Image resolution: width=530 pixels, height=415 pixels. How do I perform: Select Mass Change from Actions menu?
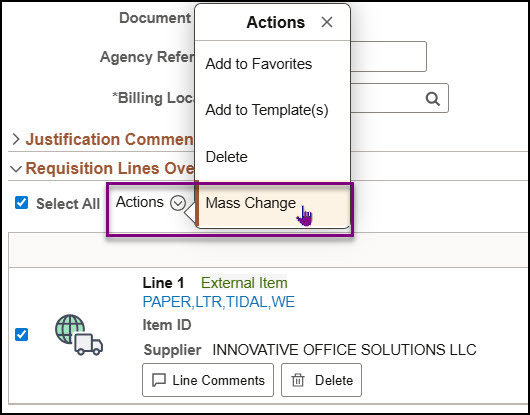click(x=272, y=203)
